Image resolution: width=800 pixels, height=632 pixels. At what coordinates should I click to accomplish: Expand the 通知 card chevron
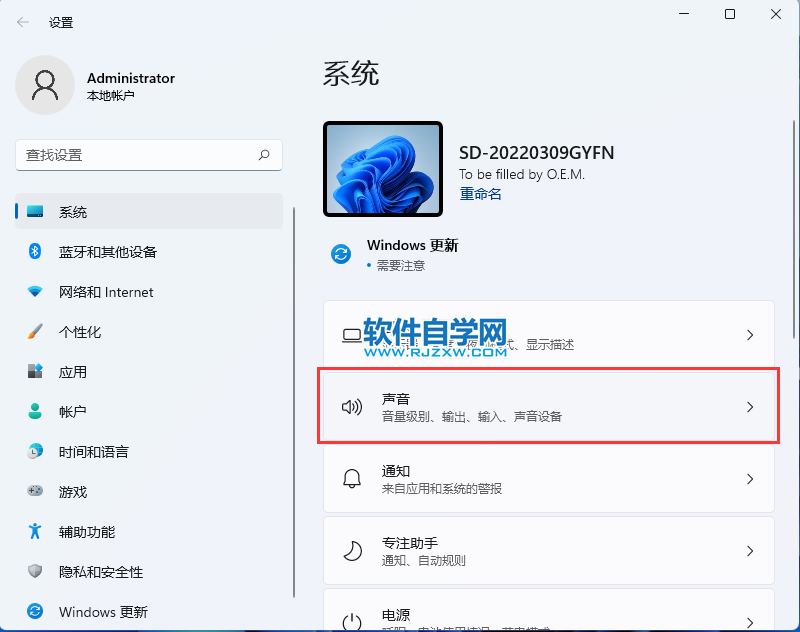pos(750,478)
